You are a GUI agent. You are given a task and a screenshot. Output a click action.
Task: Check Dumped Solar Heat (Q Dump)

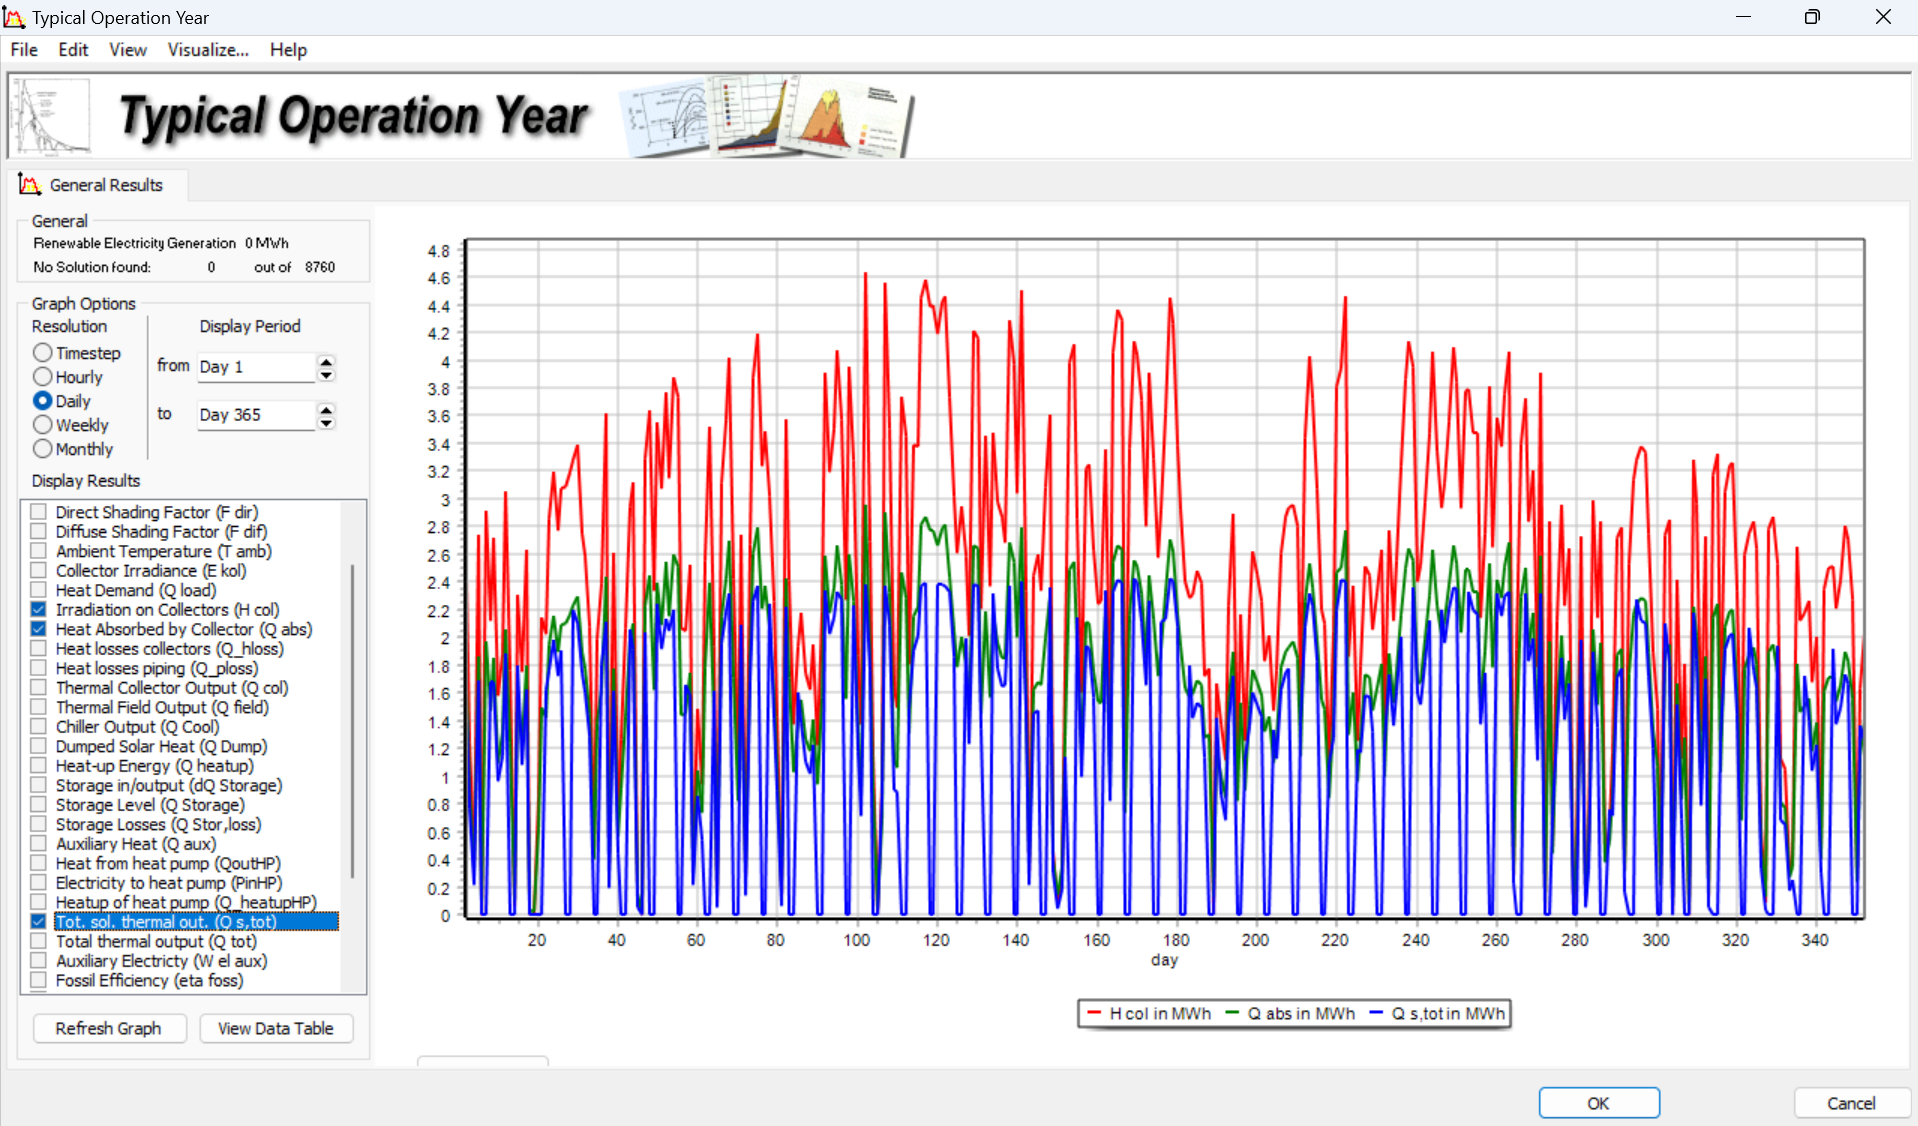pyautogui.click(x=39, y=746)
